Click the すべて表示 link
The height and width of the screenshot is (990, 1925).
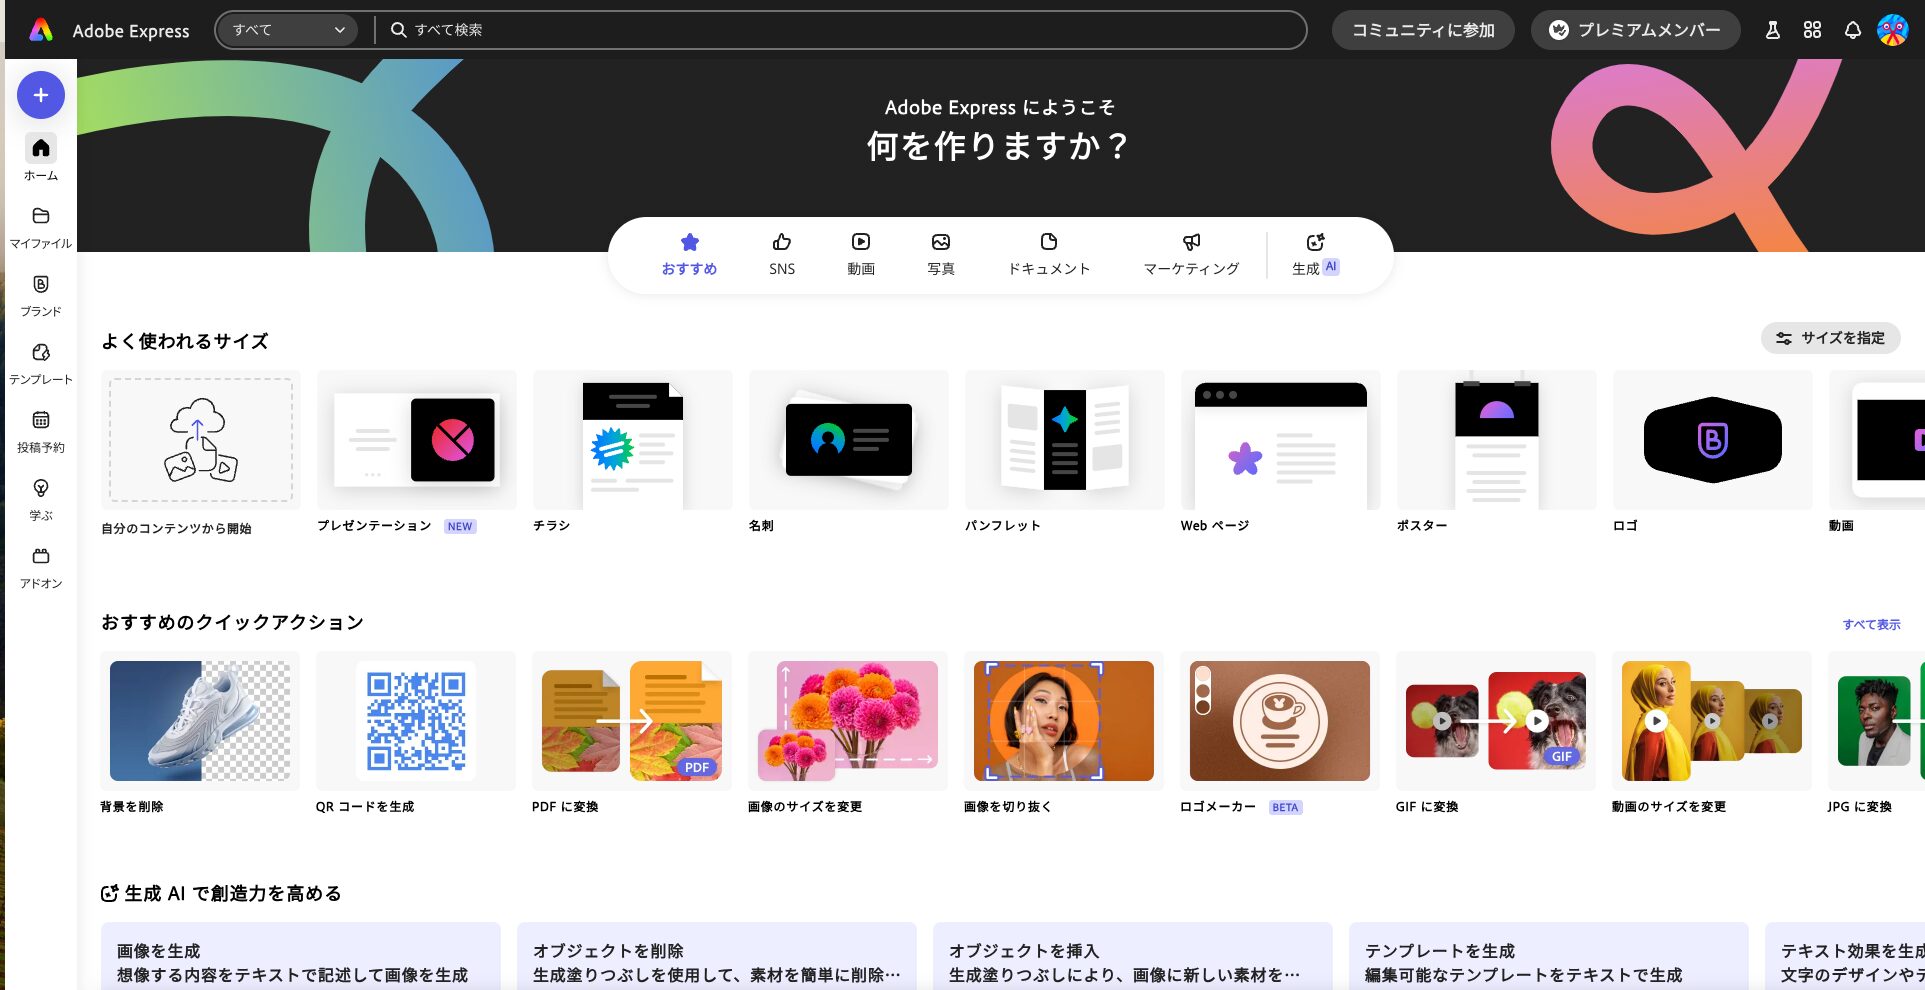(x=1871, y=624)
